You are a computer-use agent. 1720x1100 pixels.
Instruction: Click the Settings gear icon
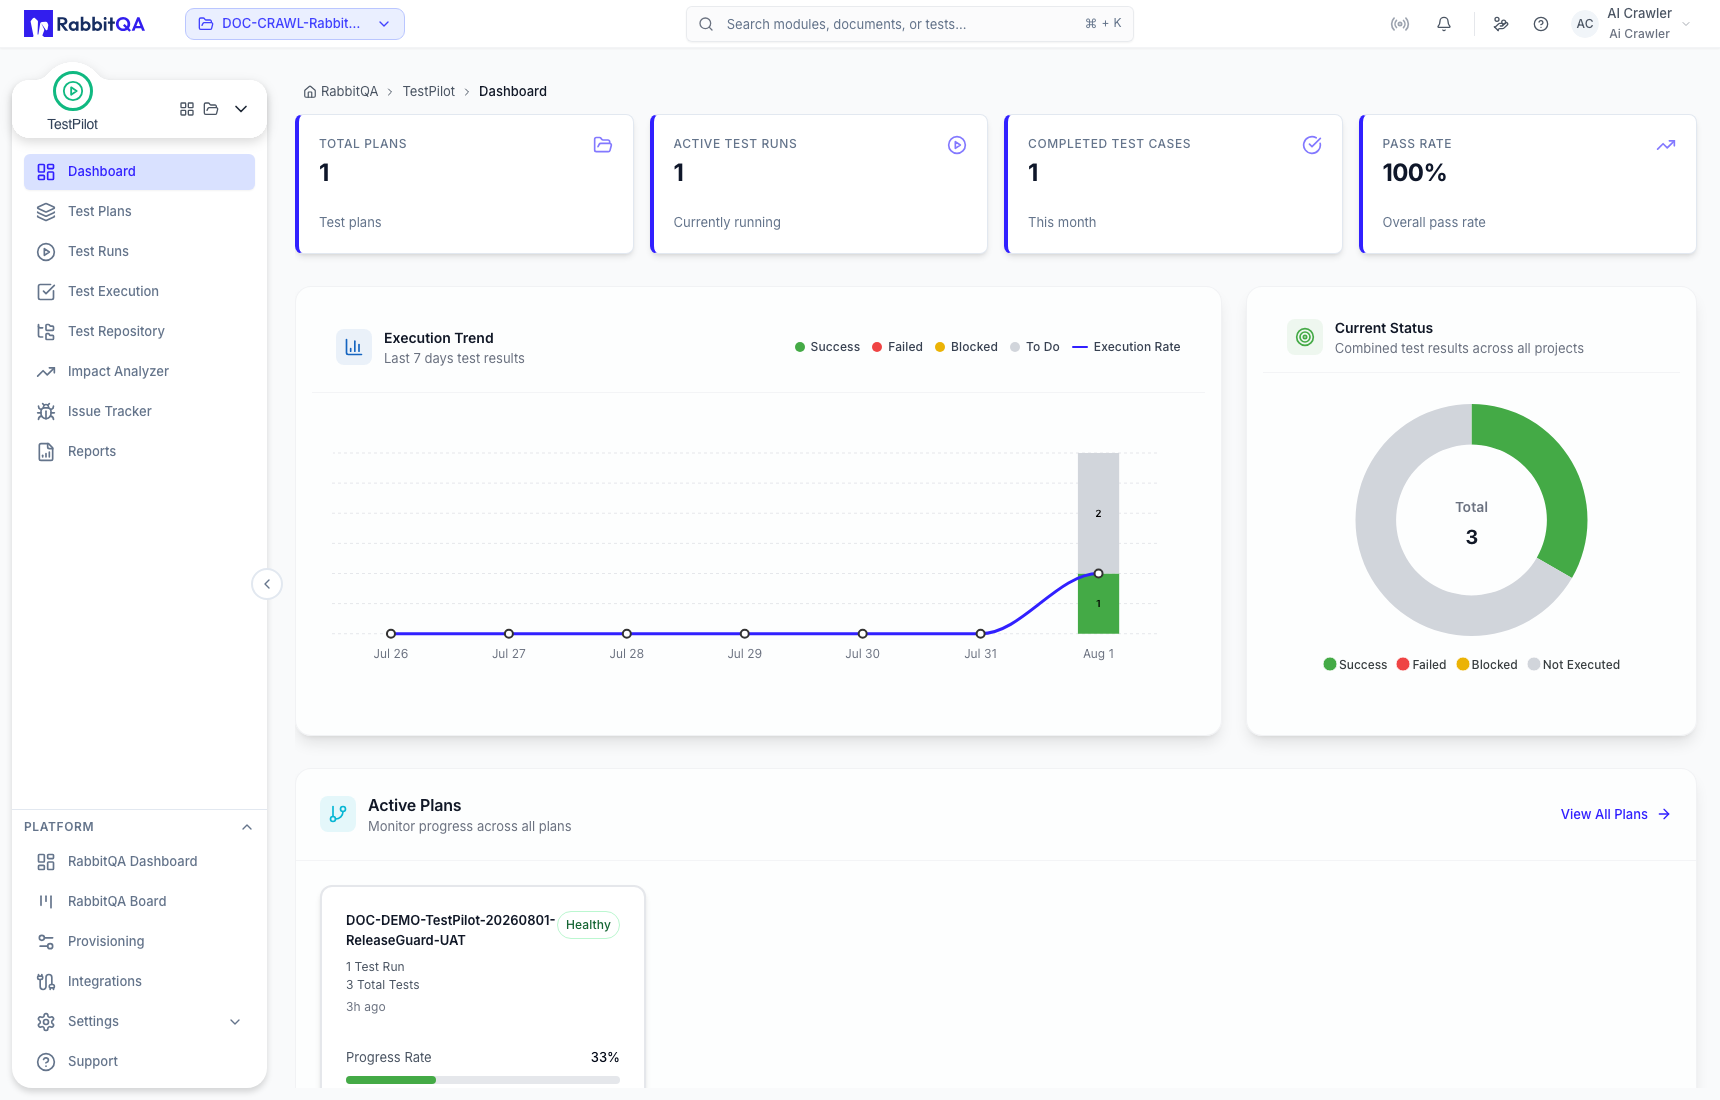tap(46, 1022)
